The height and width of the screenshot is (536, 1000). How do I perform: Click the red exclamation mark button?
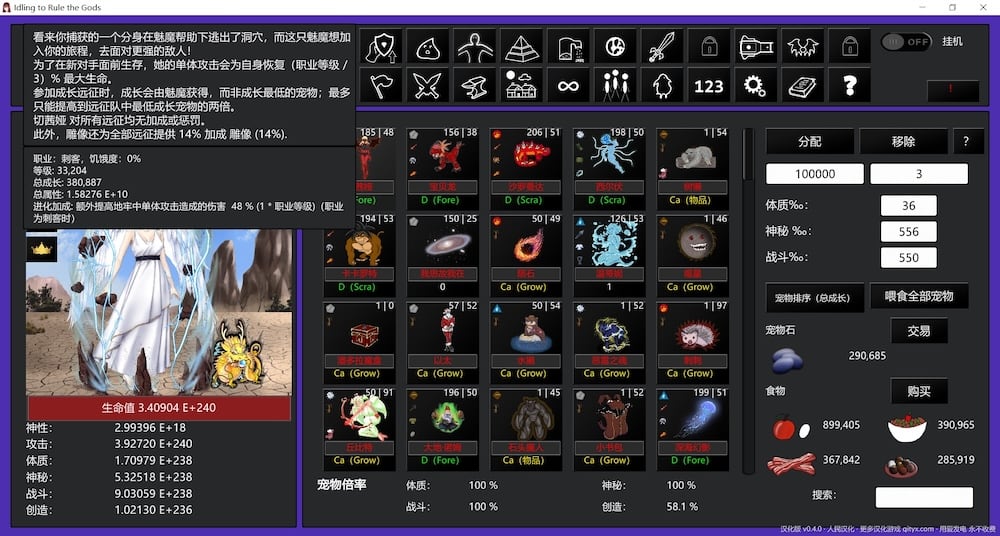pos(953,91)
